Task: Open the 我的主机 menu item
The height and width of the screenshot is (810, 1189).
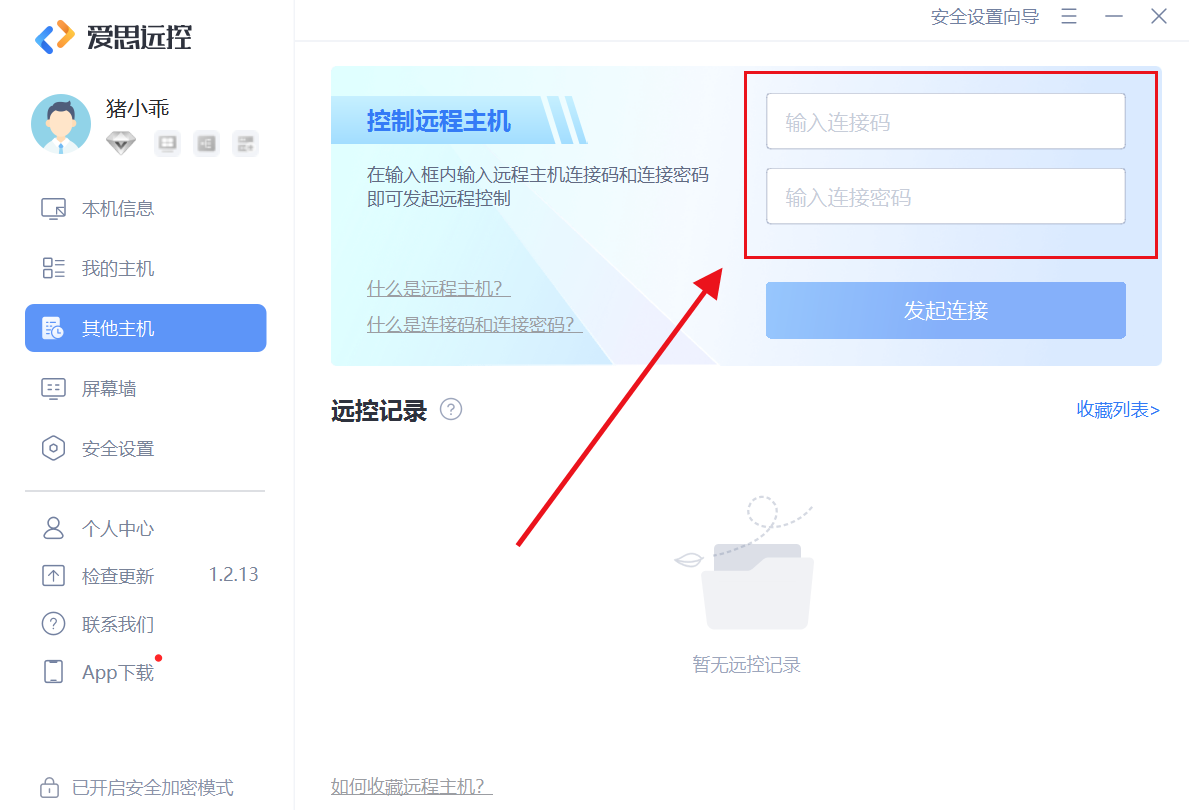Action: click(x=146, y=268)
